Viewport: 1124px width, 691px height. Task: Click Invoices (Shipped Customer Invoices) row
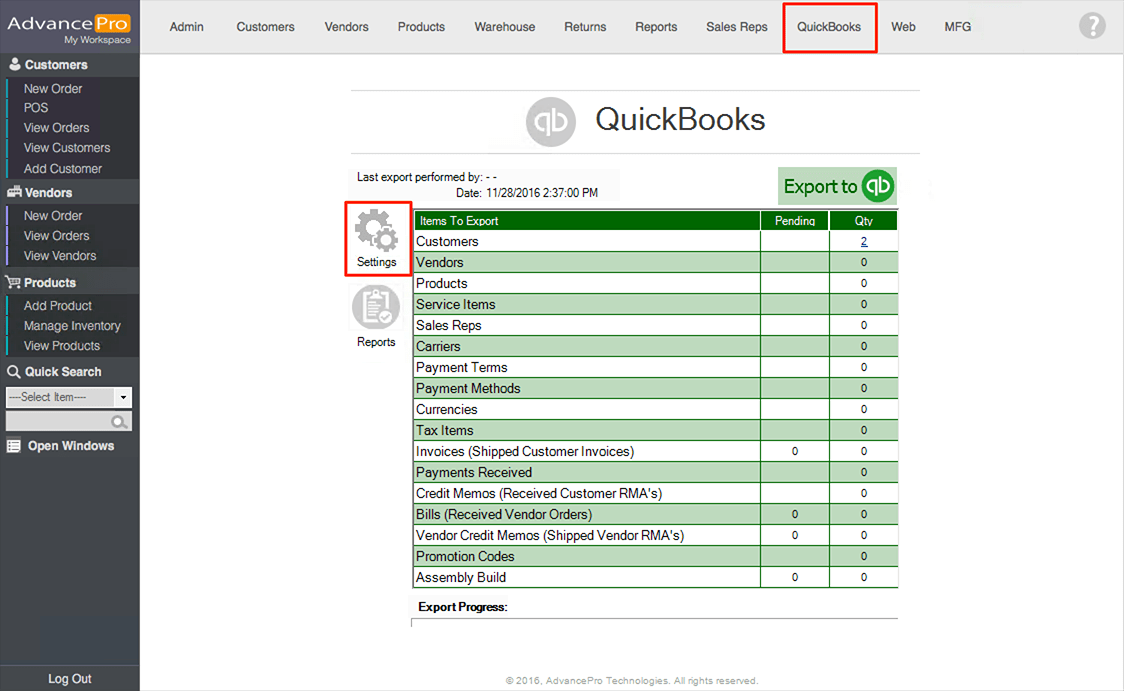click(655, 451)
